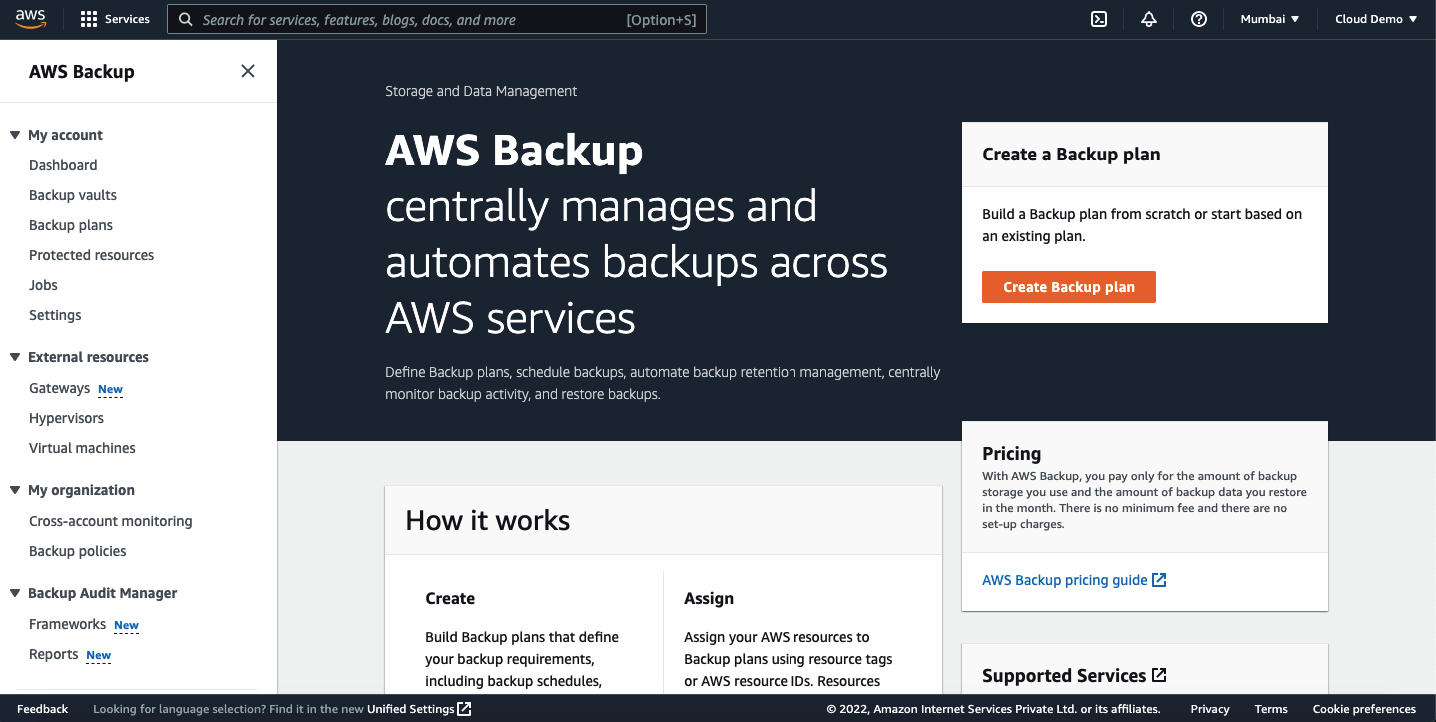Click the New badge beside Reports
Screen dimensions: 1436x722
click(98, 655)
